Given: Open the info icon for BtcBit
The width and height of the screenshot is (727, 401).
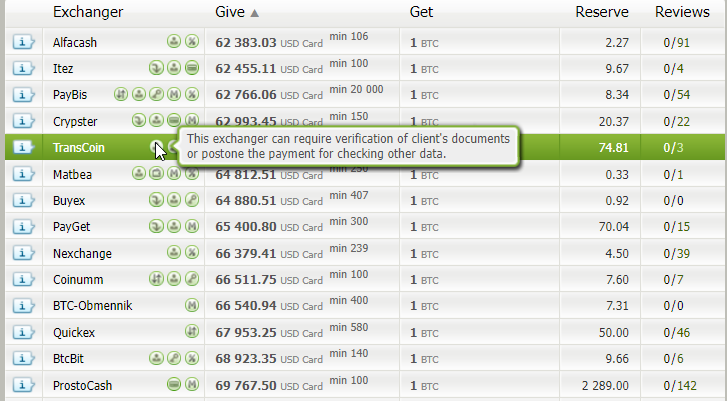Looking at the screenshot, I should [23, 358].
